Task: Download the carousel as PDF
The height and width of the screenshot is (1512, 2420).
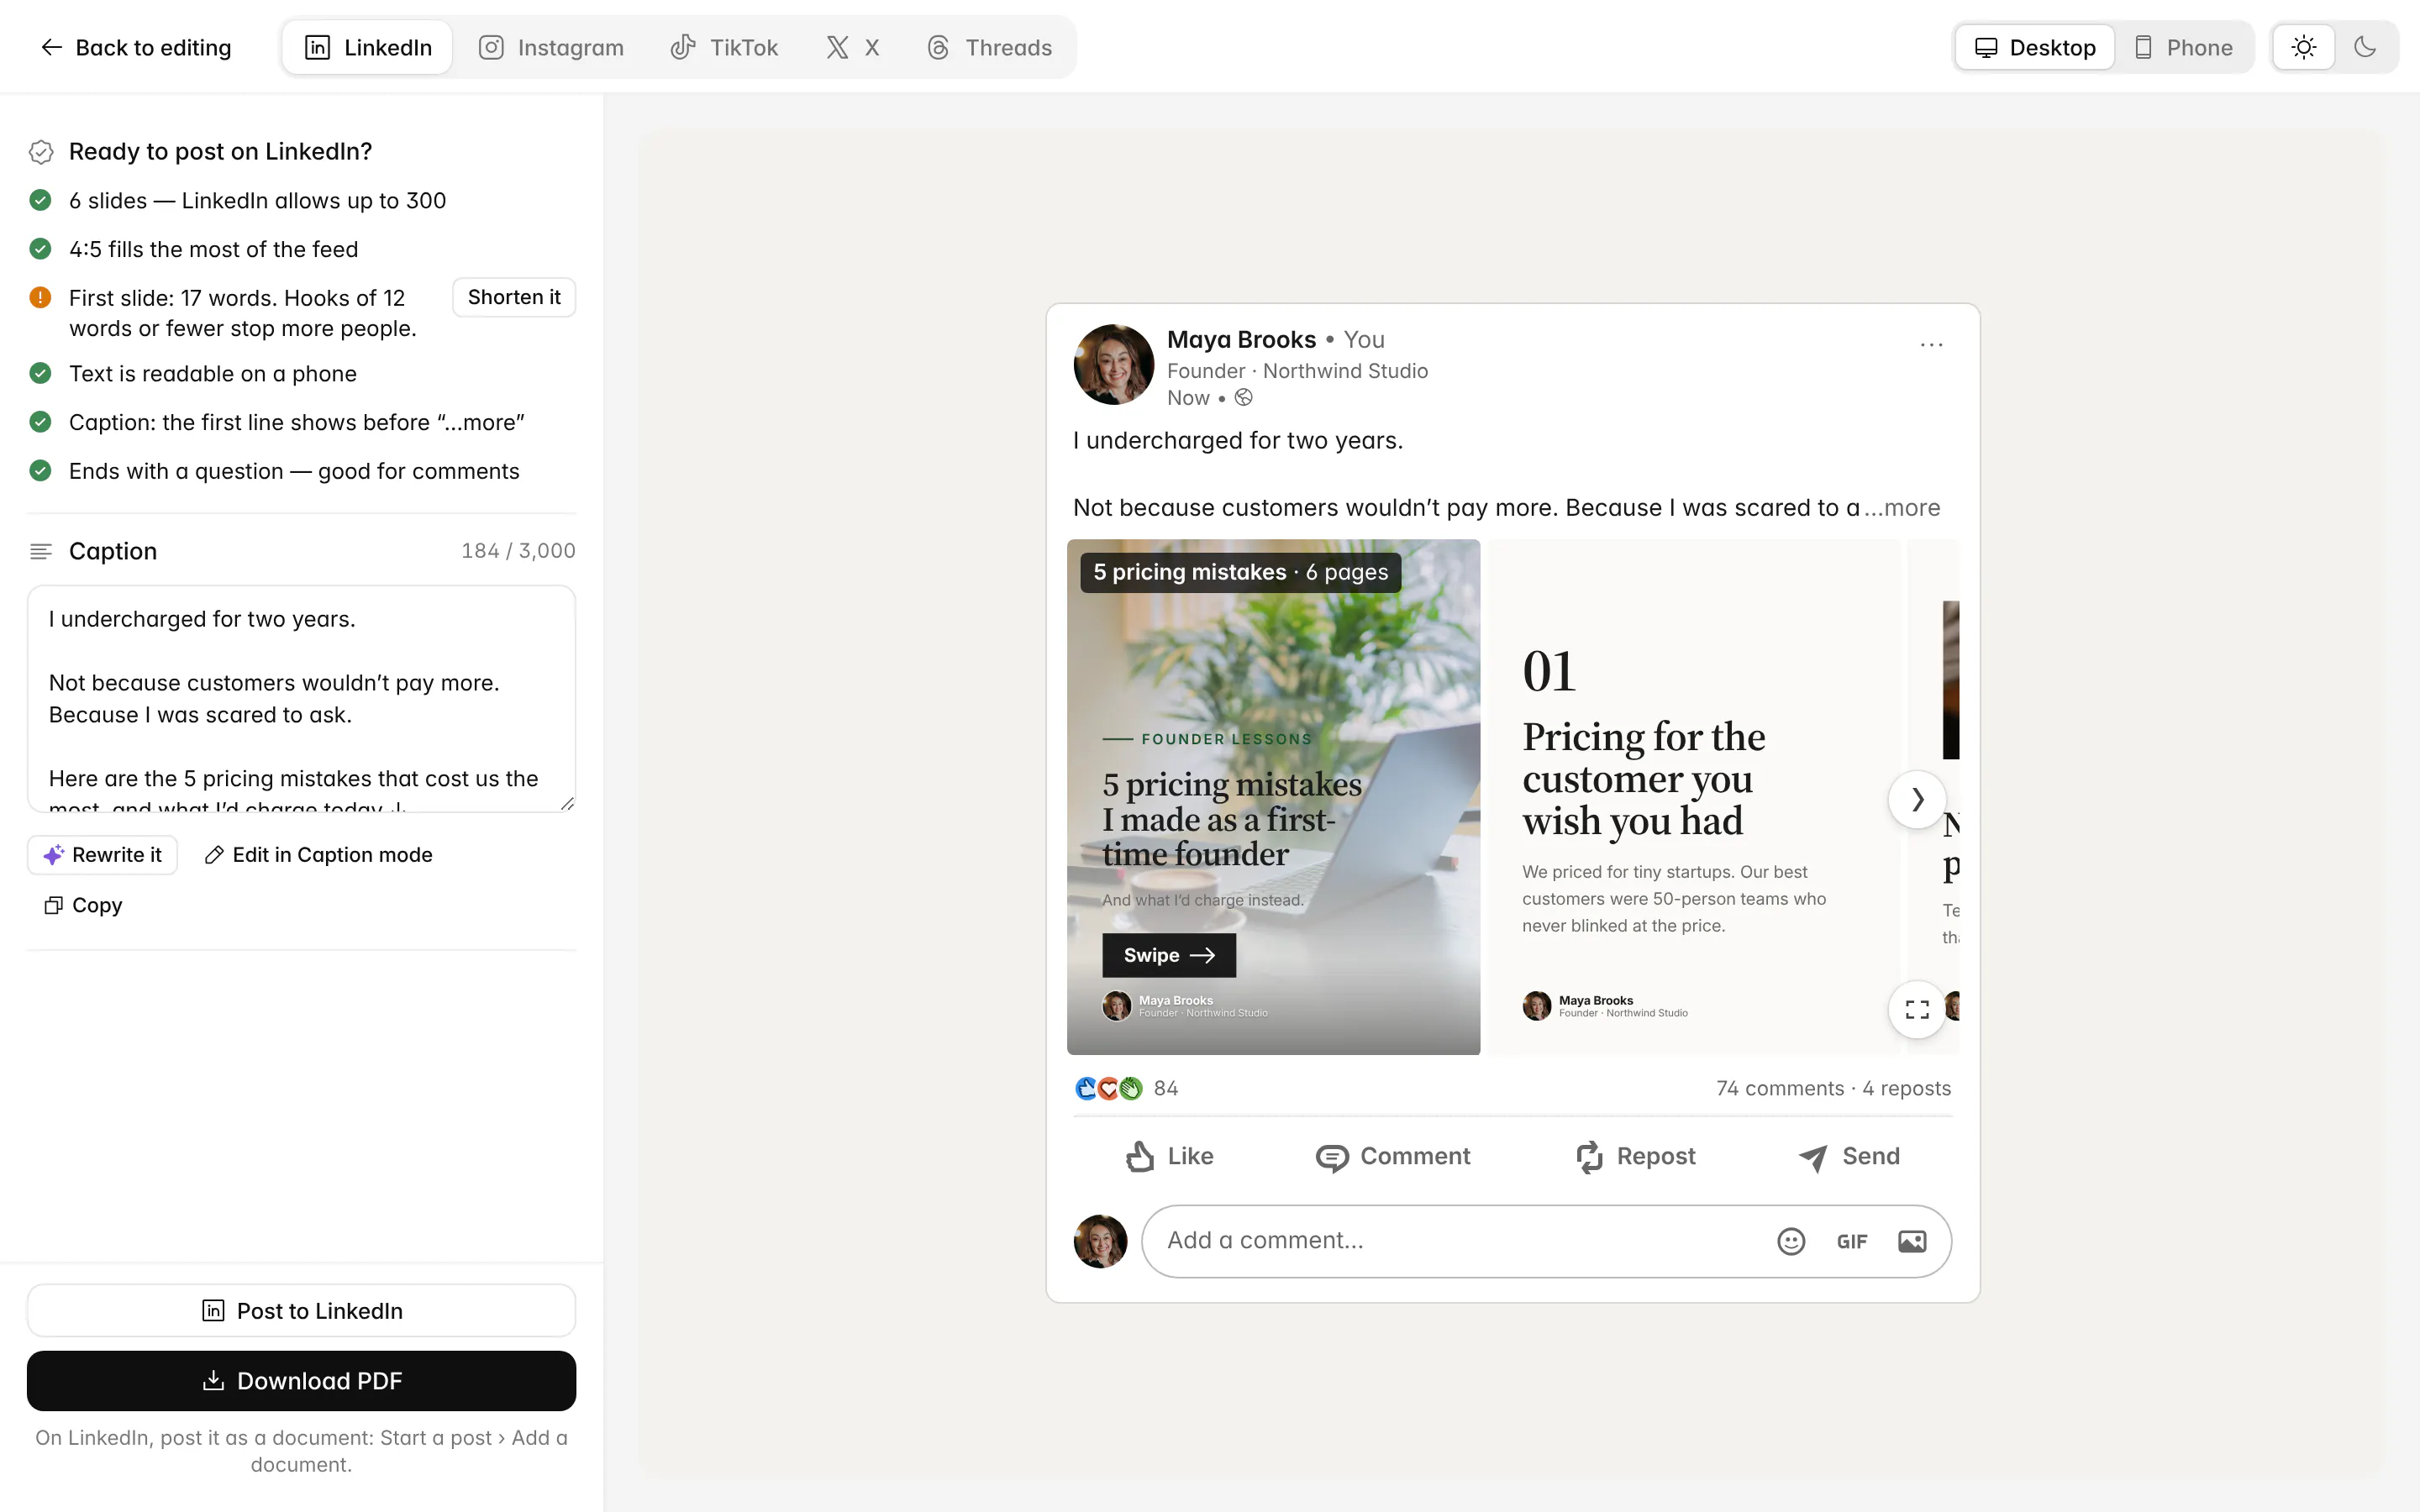Action: pyautogui.click(x=301, y=1381)
